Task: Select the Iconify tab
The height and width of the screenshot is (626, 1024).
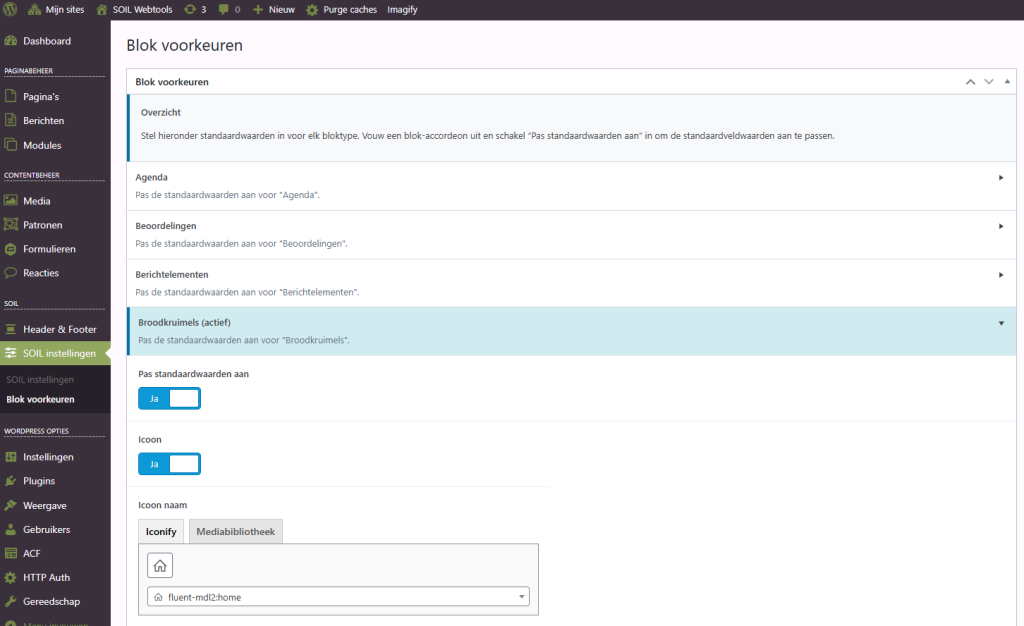Action: tap(161, 532)
